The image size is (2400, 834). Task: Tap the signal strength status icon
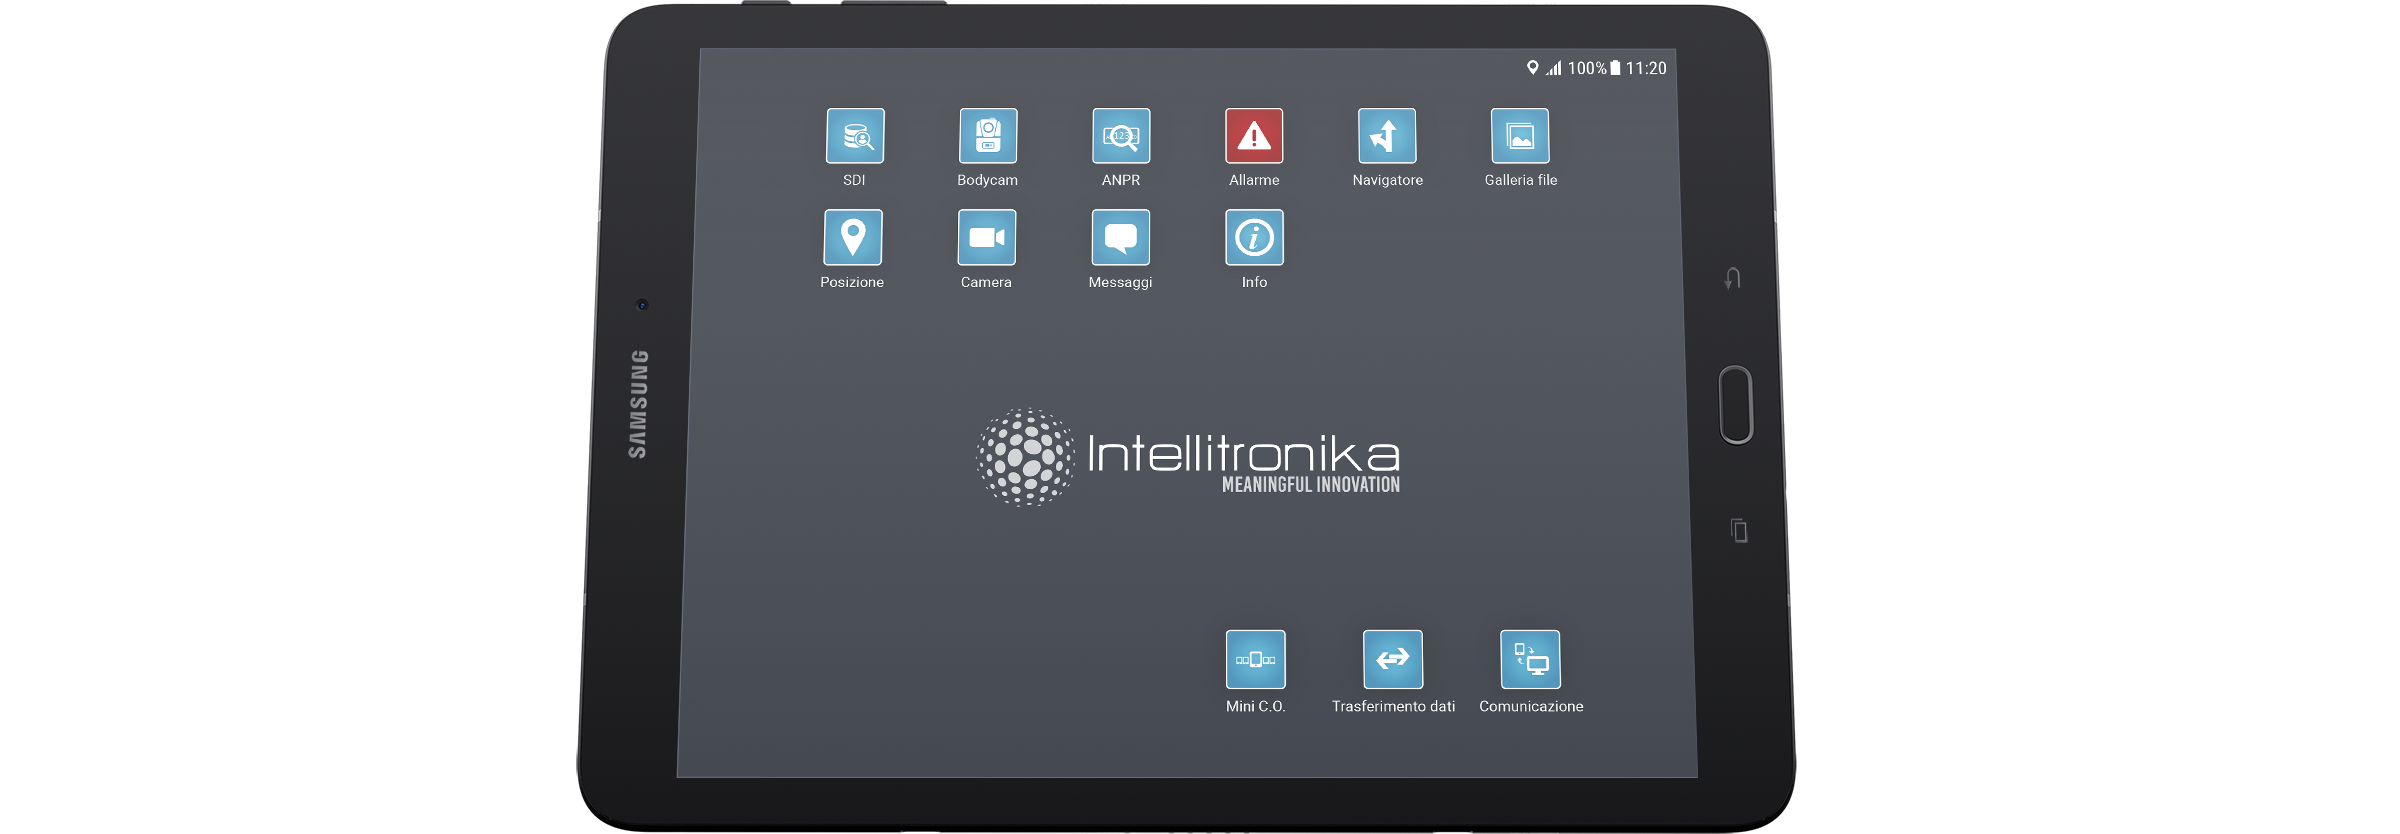pos(1554,68)
